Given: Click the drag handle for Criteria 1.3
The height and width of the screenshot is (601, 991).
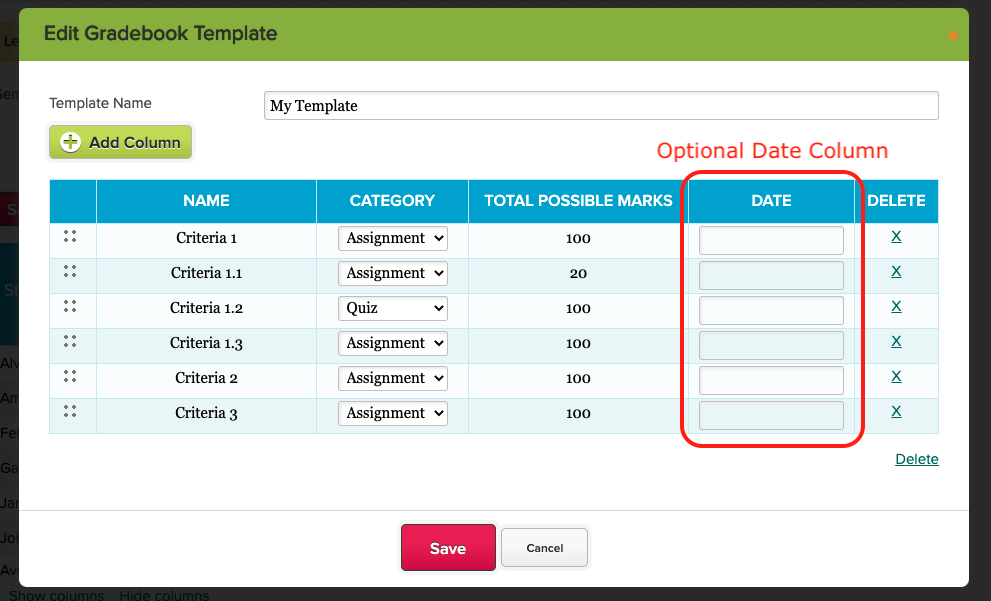Looking at the screenshot, I should tap(70, 341).
